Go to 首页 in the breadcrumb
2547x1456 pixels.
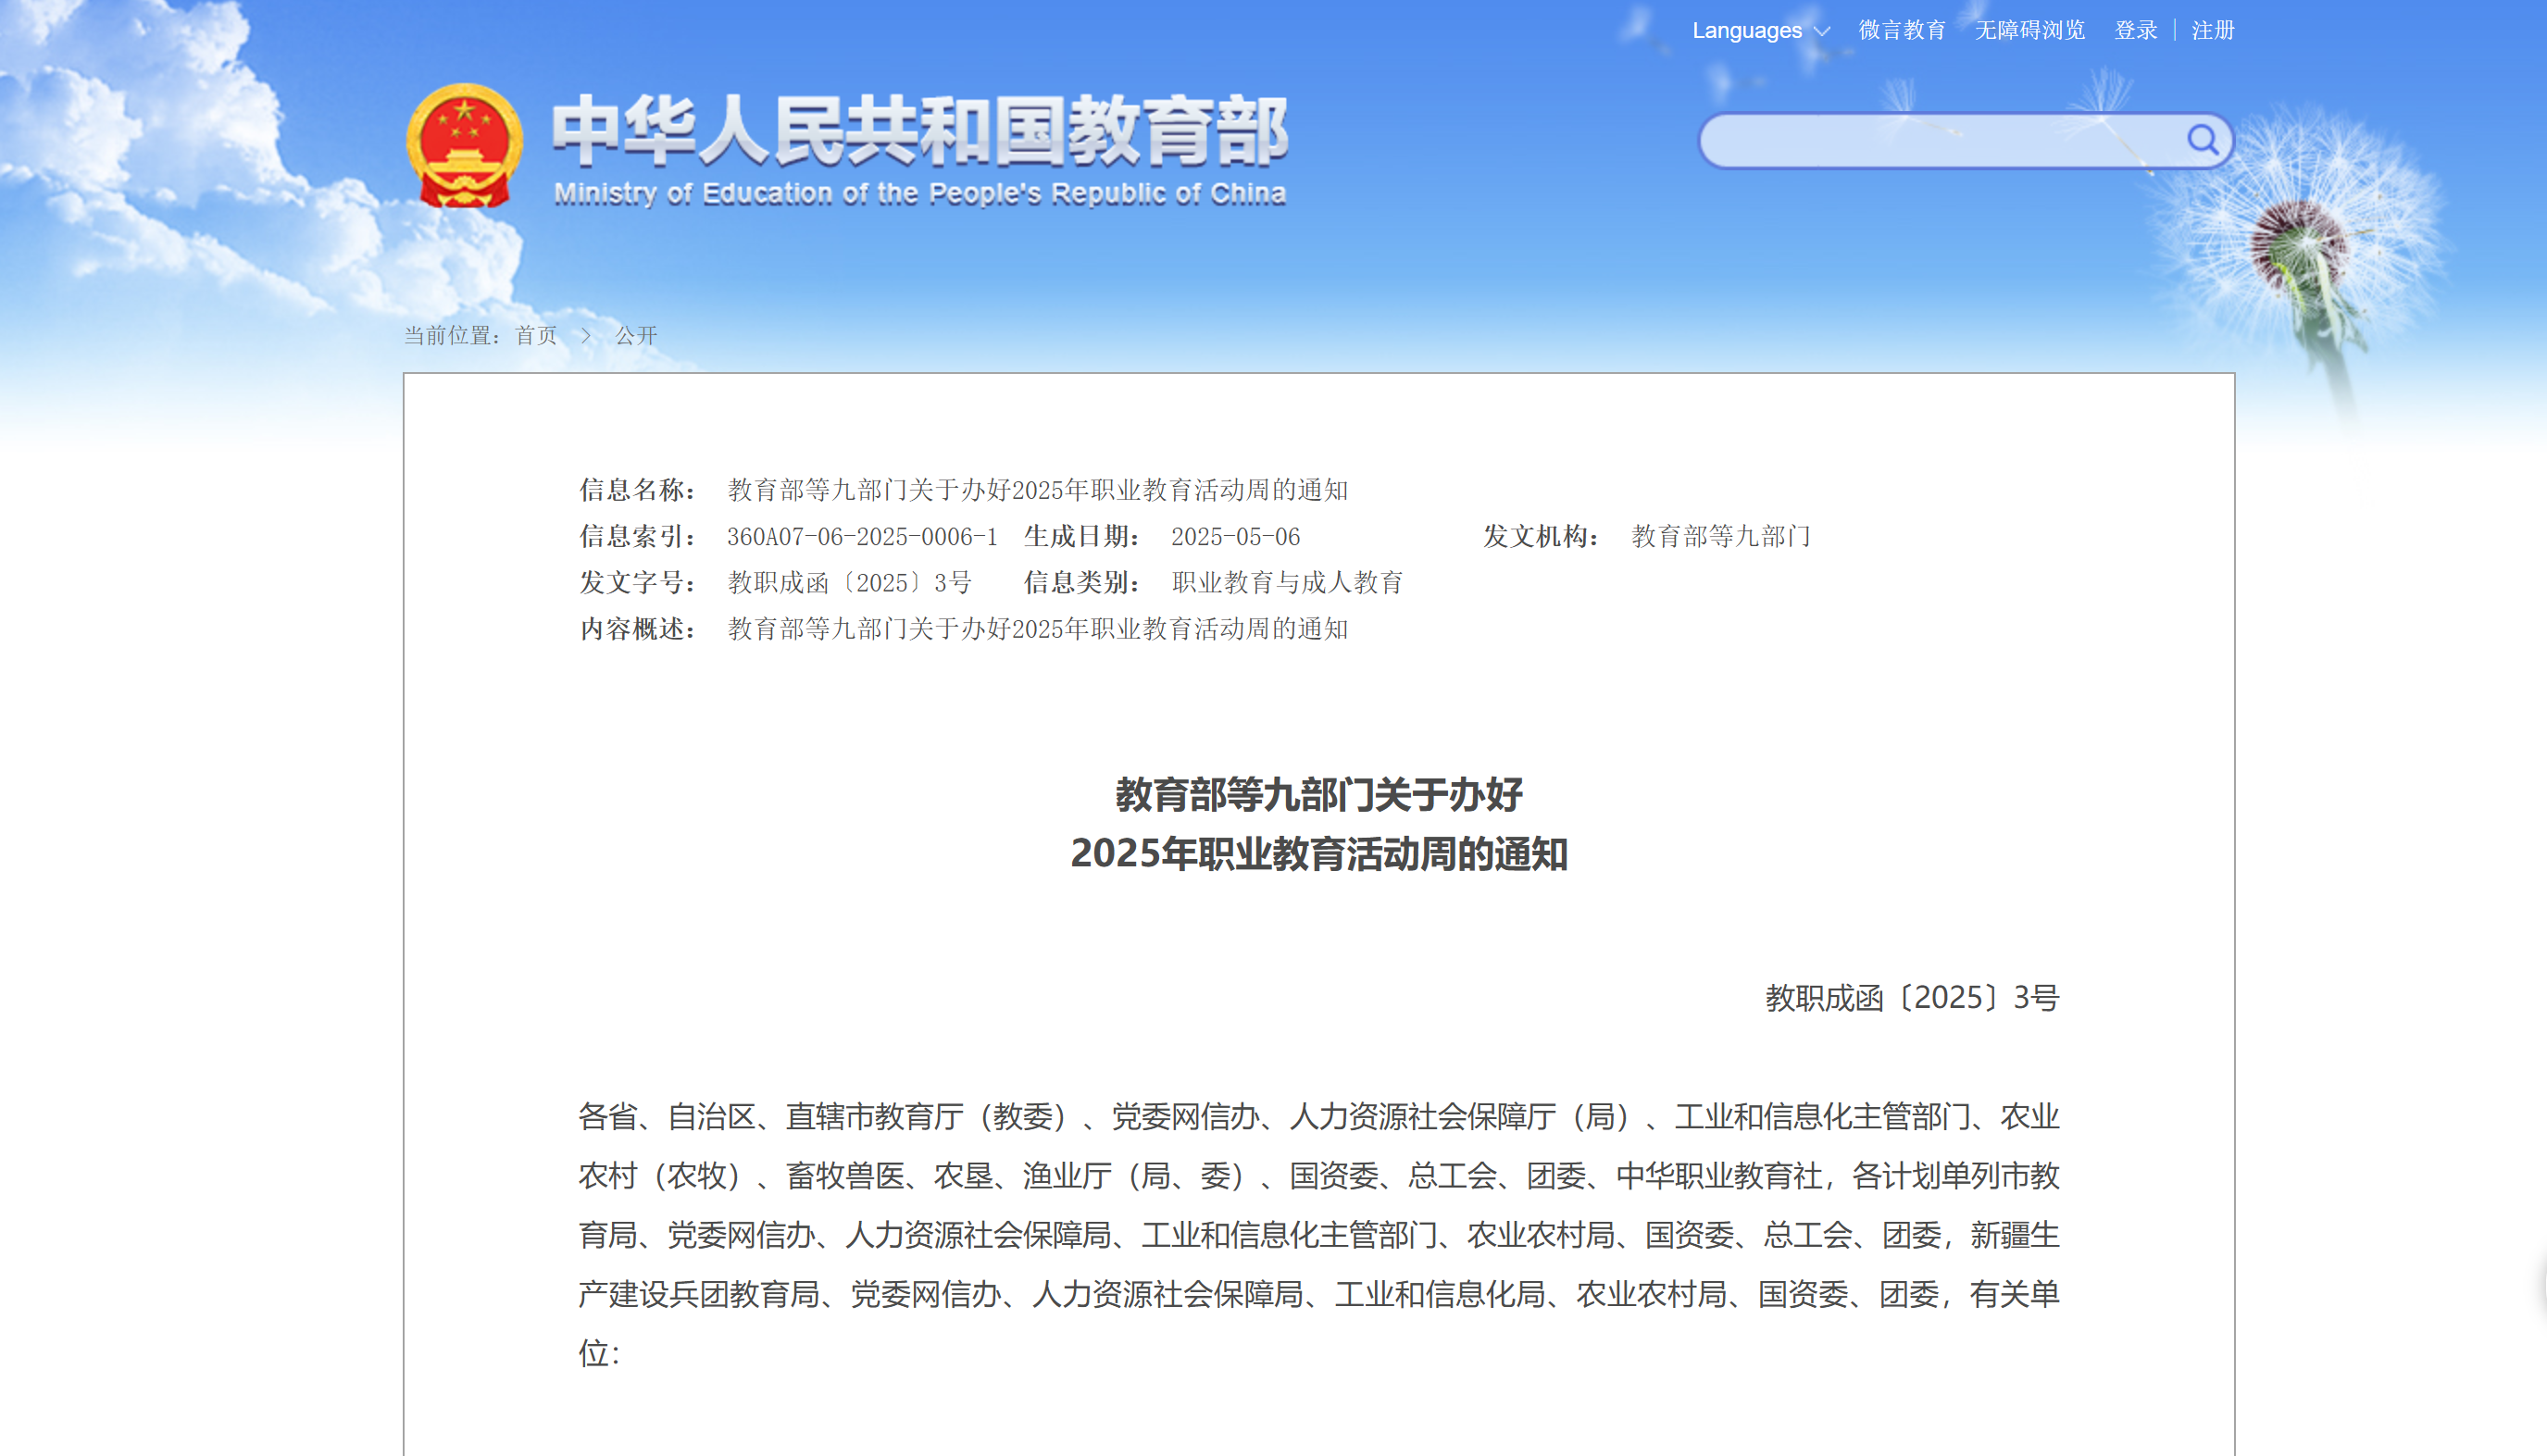[535, 335]
